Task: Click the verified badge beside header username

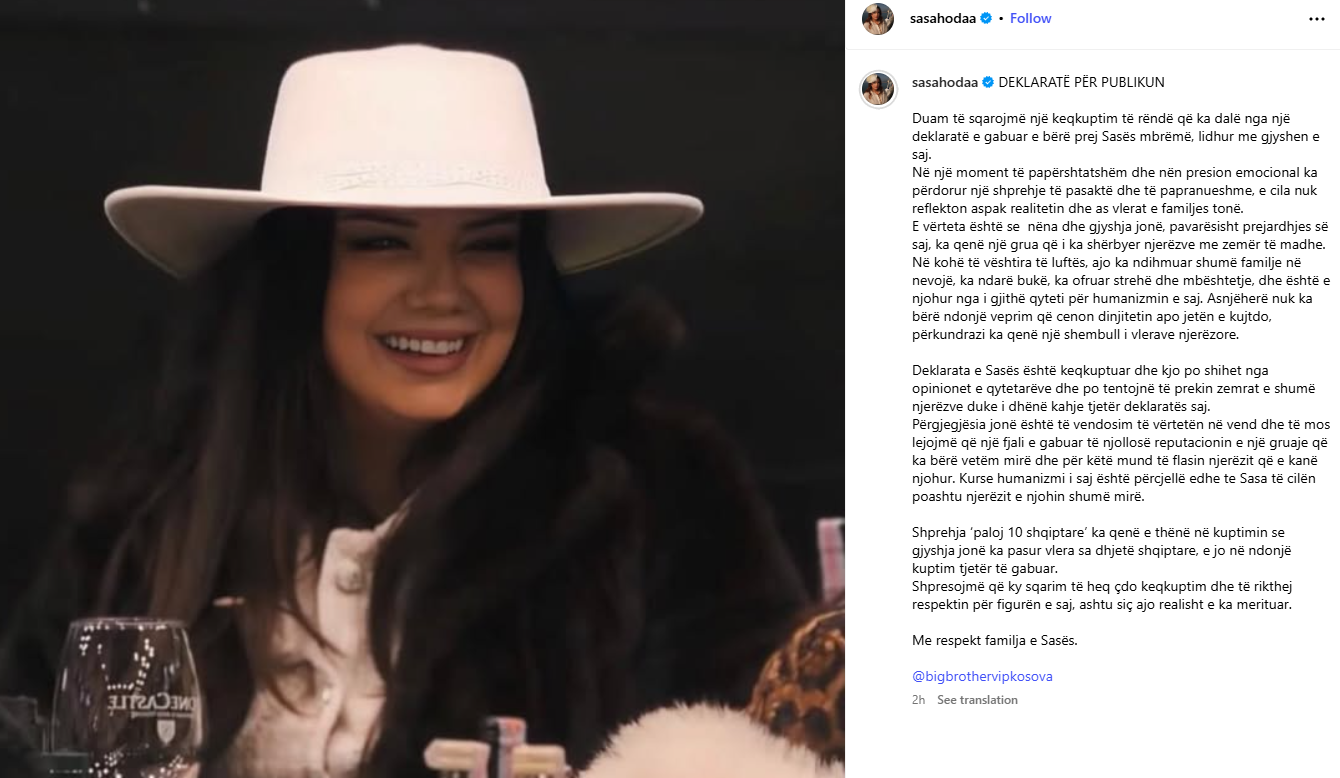Action: (987, 19)
